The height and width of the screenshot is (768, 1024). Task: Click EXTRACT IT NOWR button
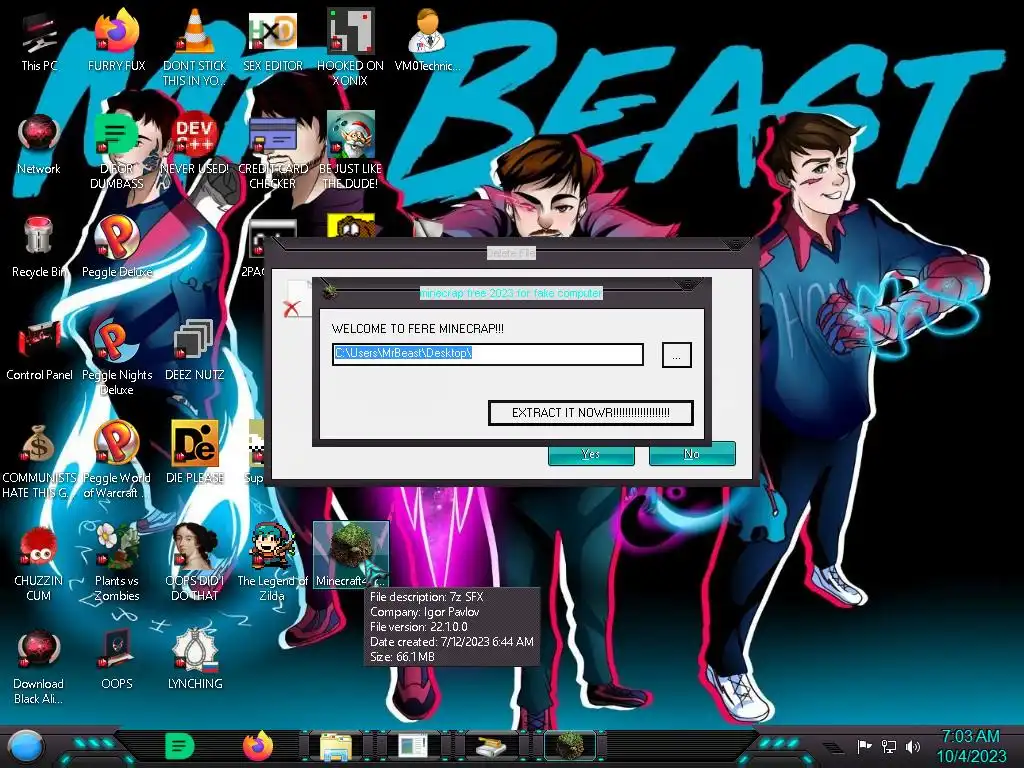point(591,413)
